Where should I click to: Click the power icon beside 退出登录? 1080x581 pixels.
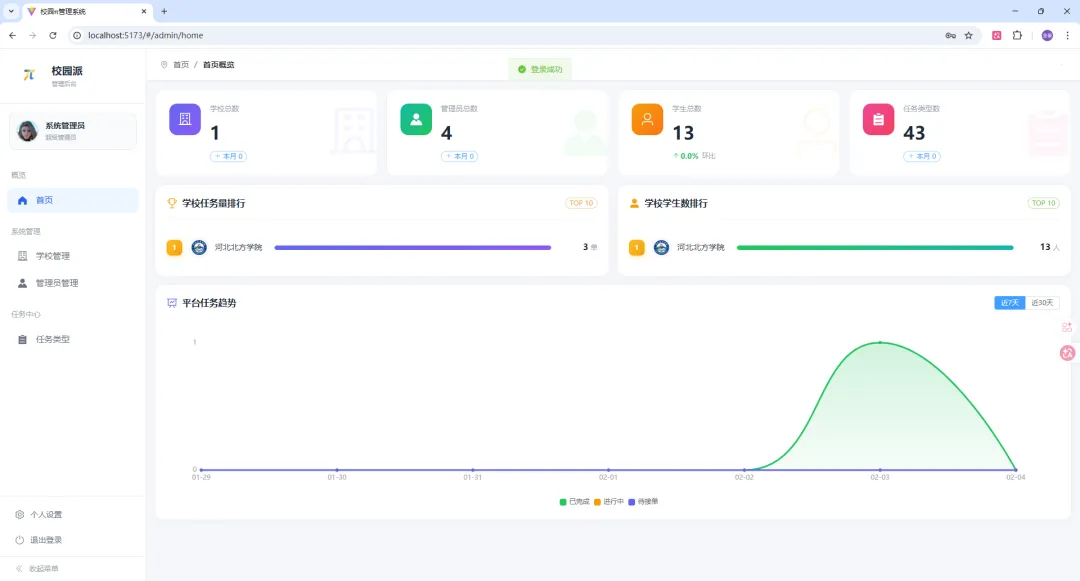[19, 540]
